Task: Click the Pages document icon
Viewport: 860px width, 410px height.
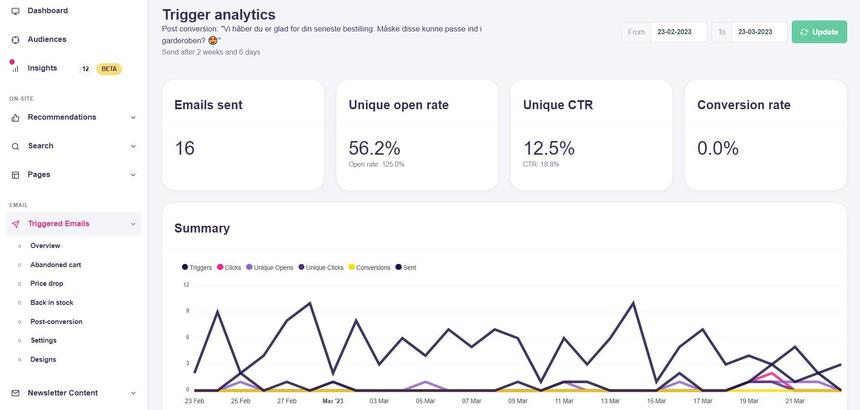Action: pos(15,175)
